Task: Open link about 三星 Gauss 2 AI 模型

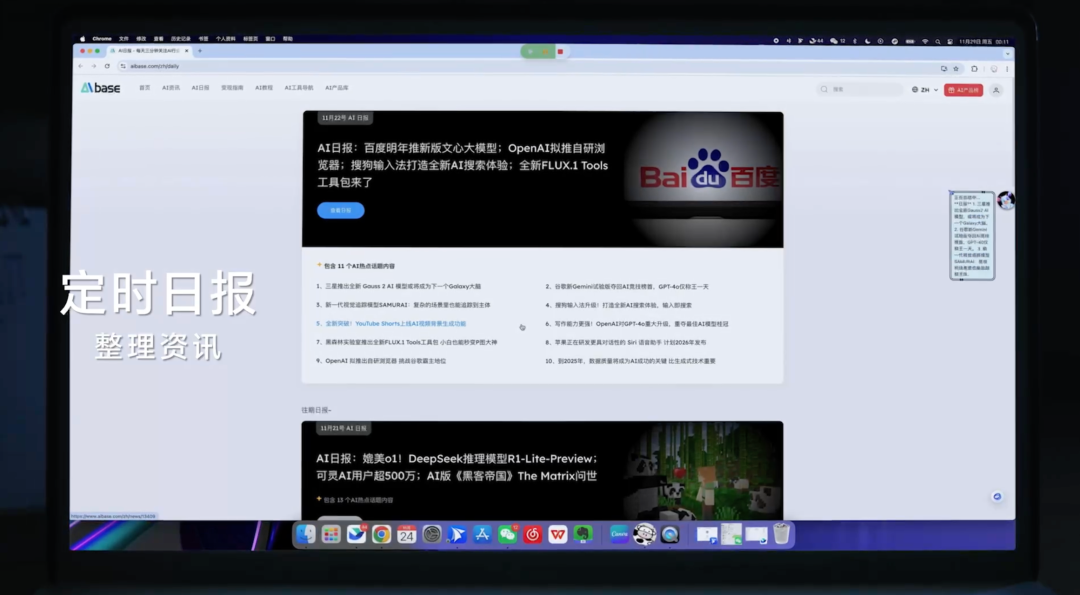Action: 399,286
